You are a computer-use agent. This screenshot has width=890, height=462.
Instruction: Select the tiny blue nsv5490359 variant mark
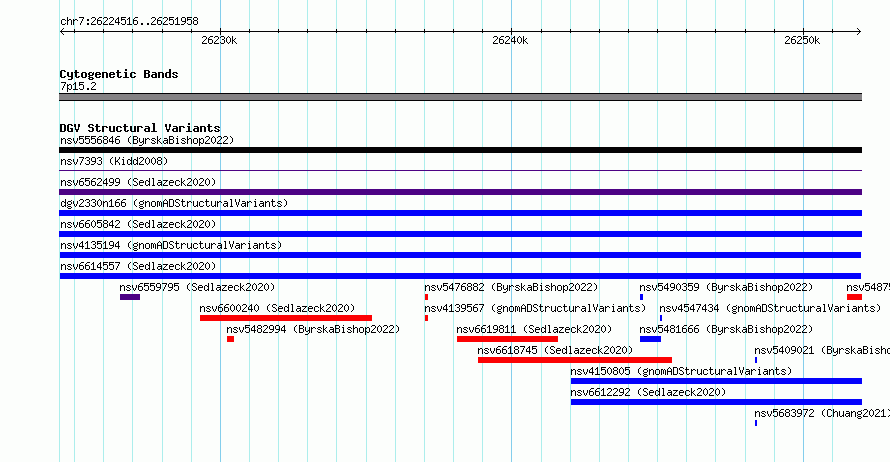click(x=641, y=297)
